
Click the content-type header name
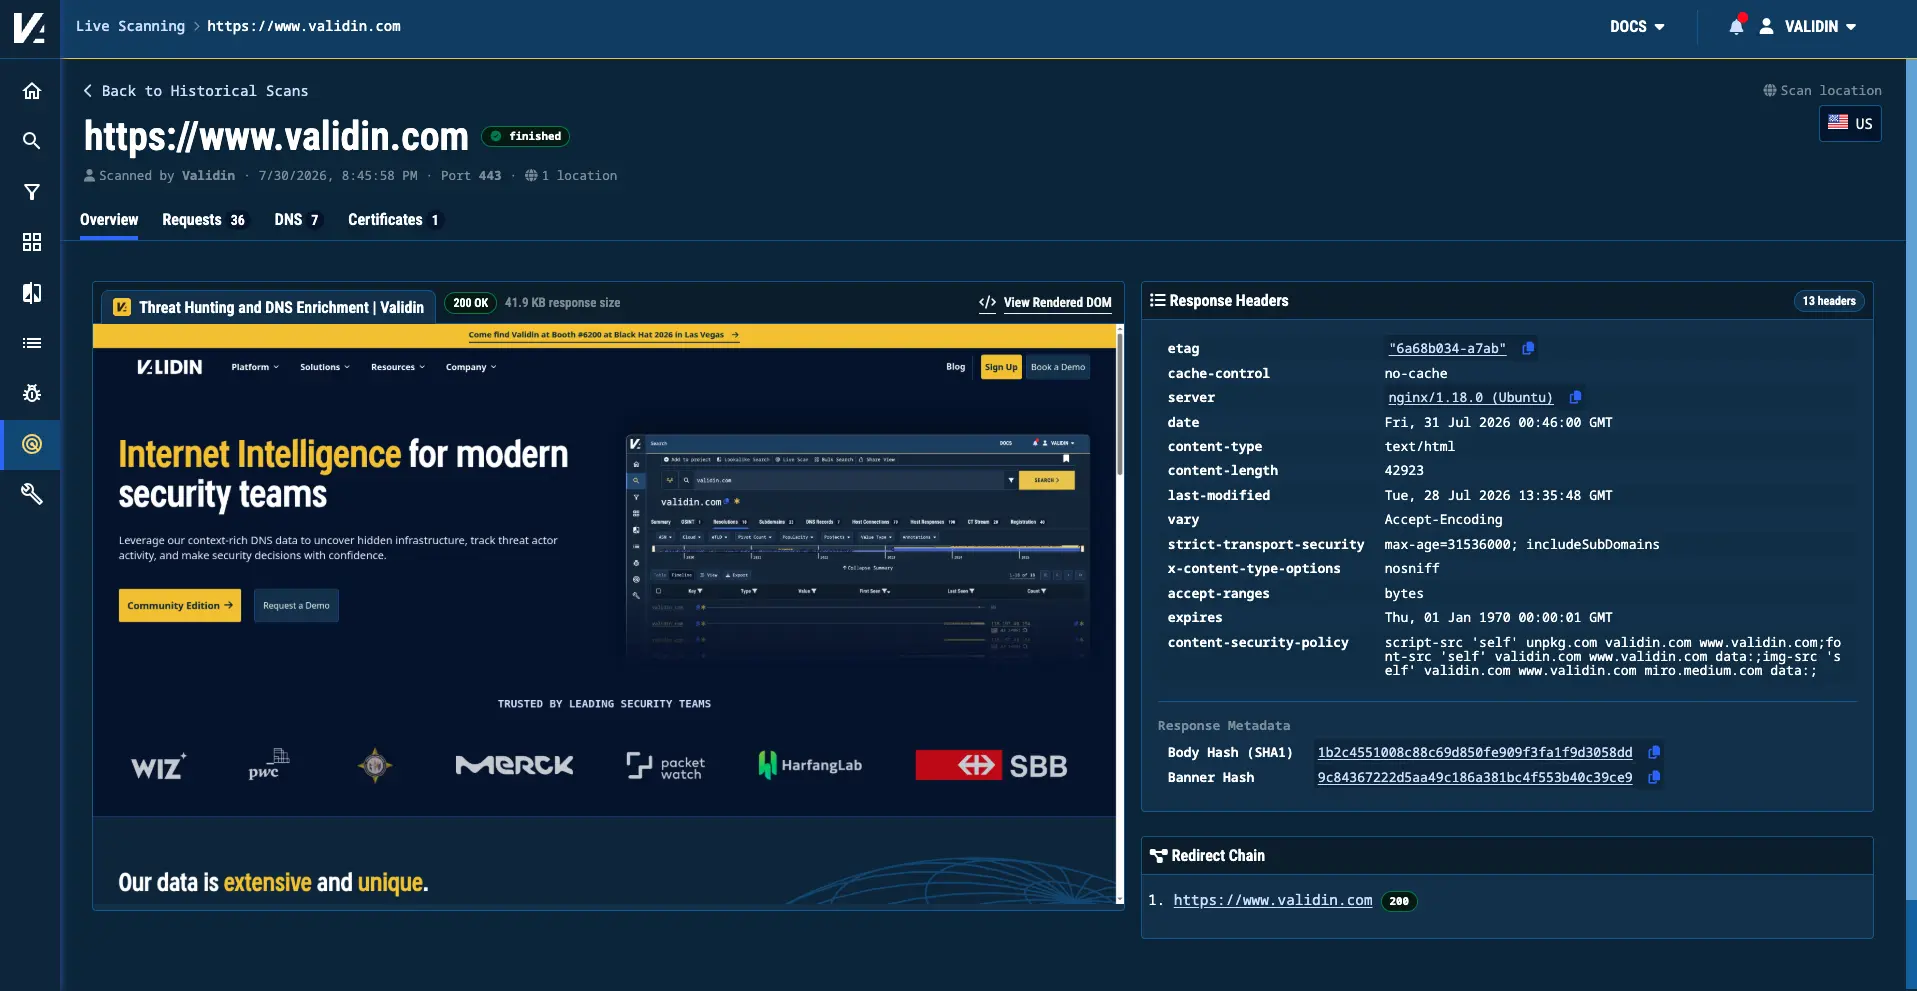point(1214,446)
